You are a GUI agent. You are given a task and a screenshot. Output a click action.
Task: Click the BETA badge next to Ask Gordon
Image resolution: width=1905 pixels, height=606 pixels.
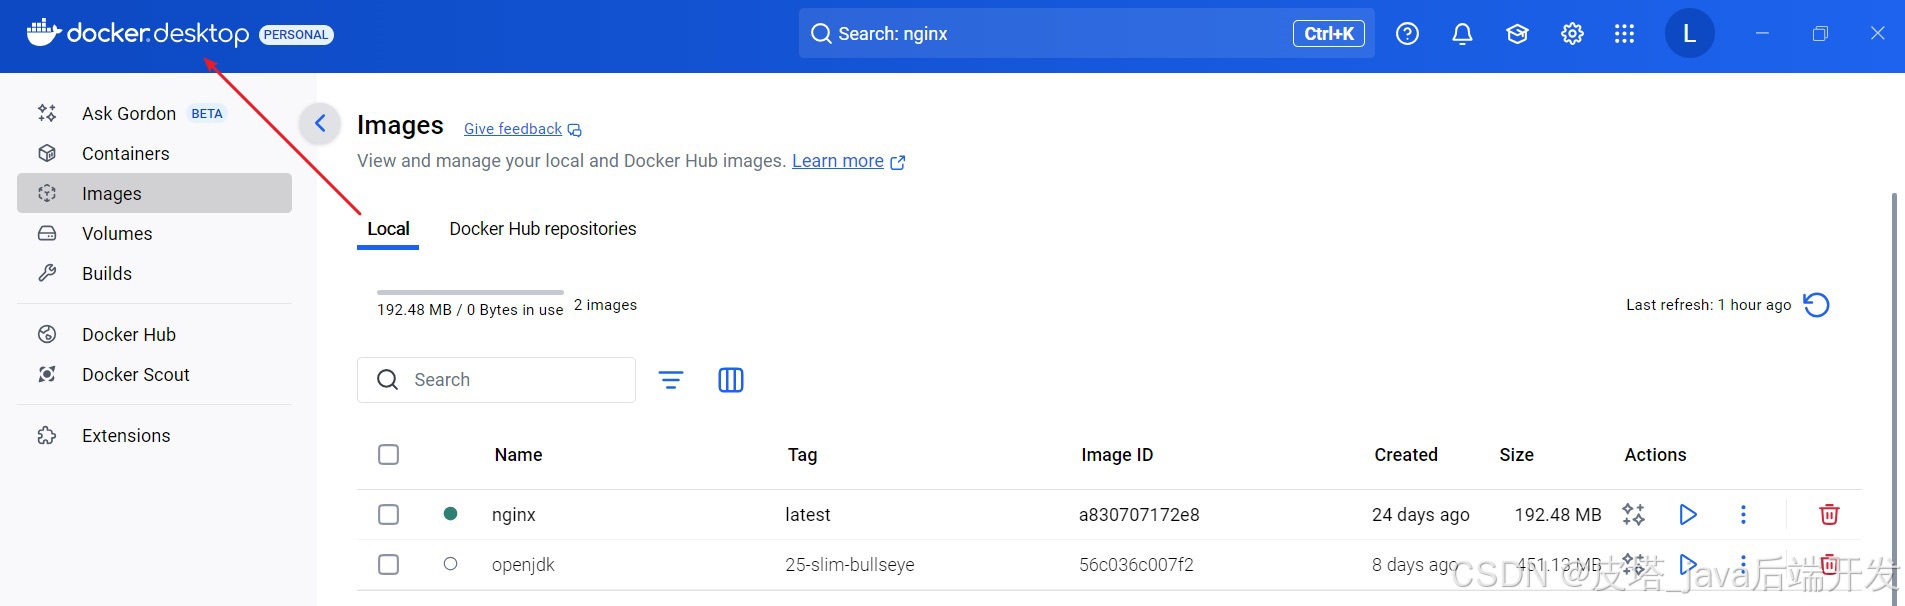[x=207, y=113]
